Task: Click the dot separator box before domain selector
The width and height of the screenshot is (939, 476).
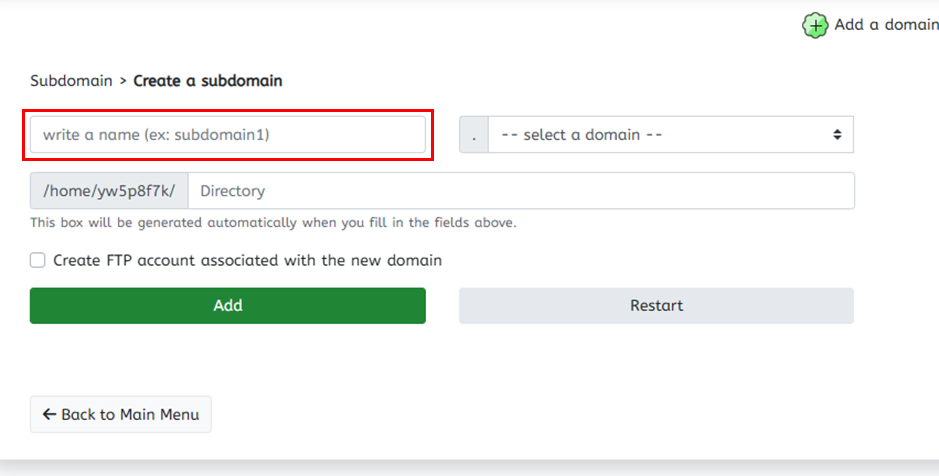Action: pyautogui.click(x=474, y=135)
